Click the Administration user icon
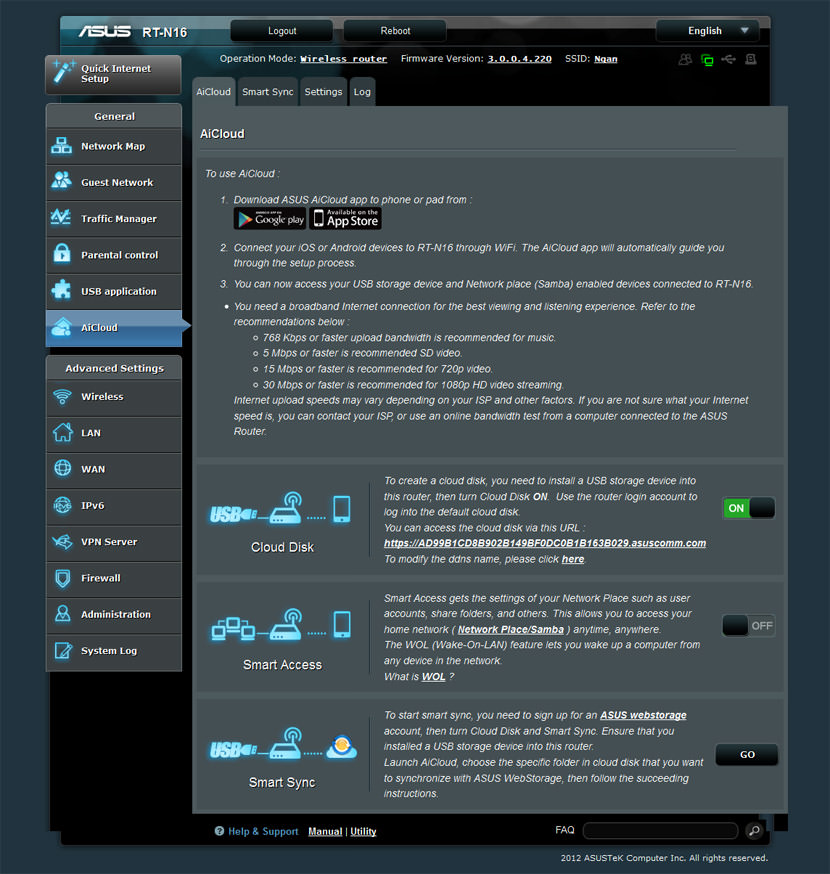 pos(62,614)
